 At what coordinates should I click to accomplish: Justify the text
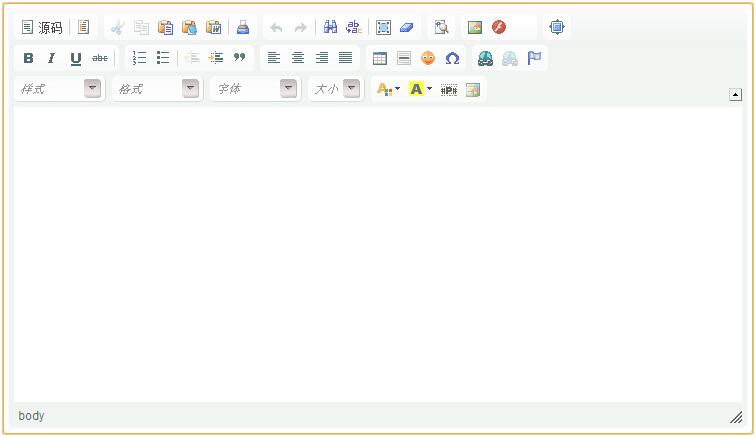coord(346,58)
